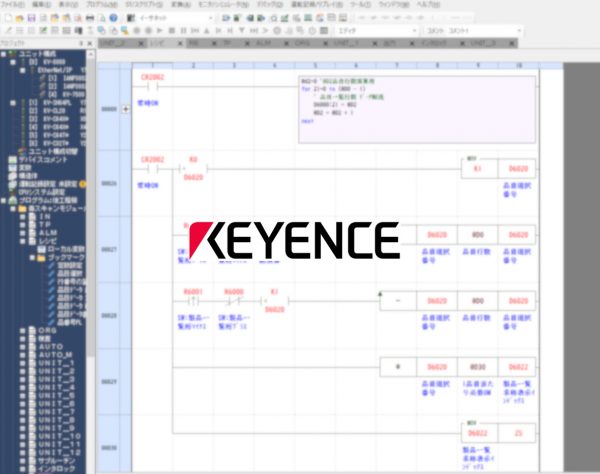Click ユニット構成切替 icon in project tree
This screenshot has height=474, width=600.
coord(22,151)
